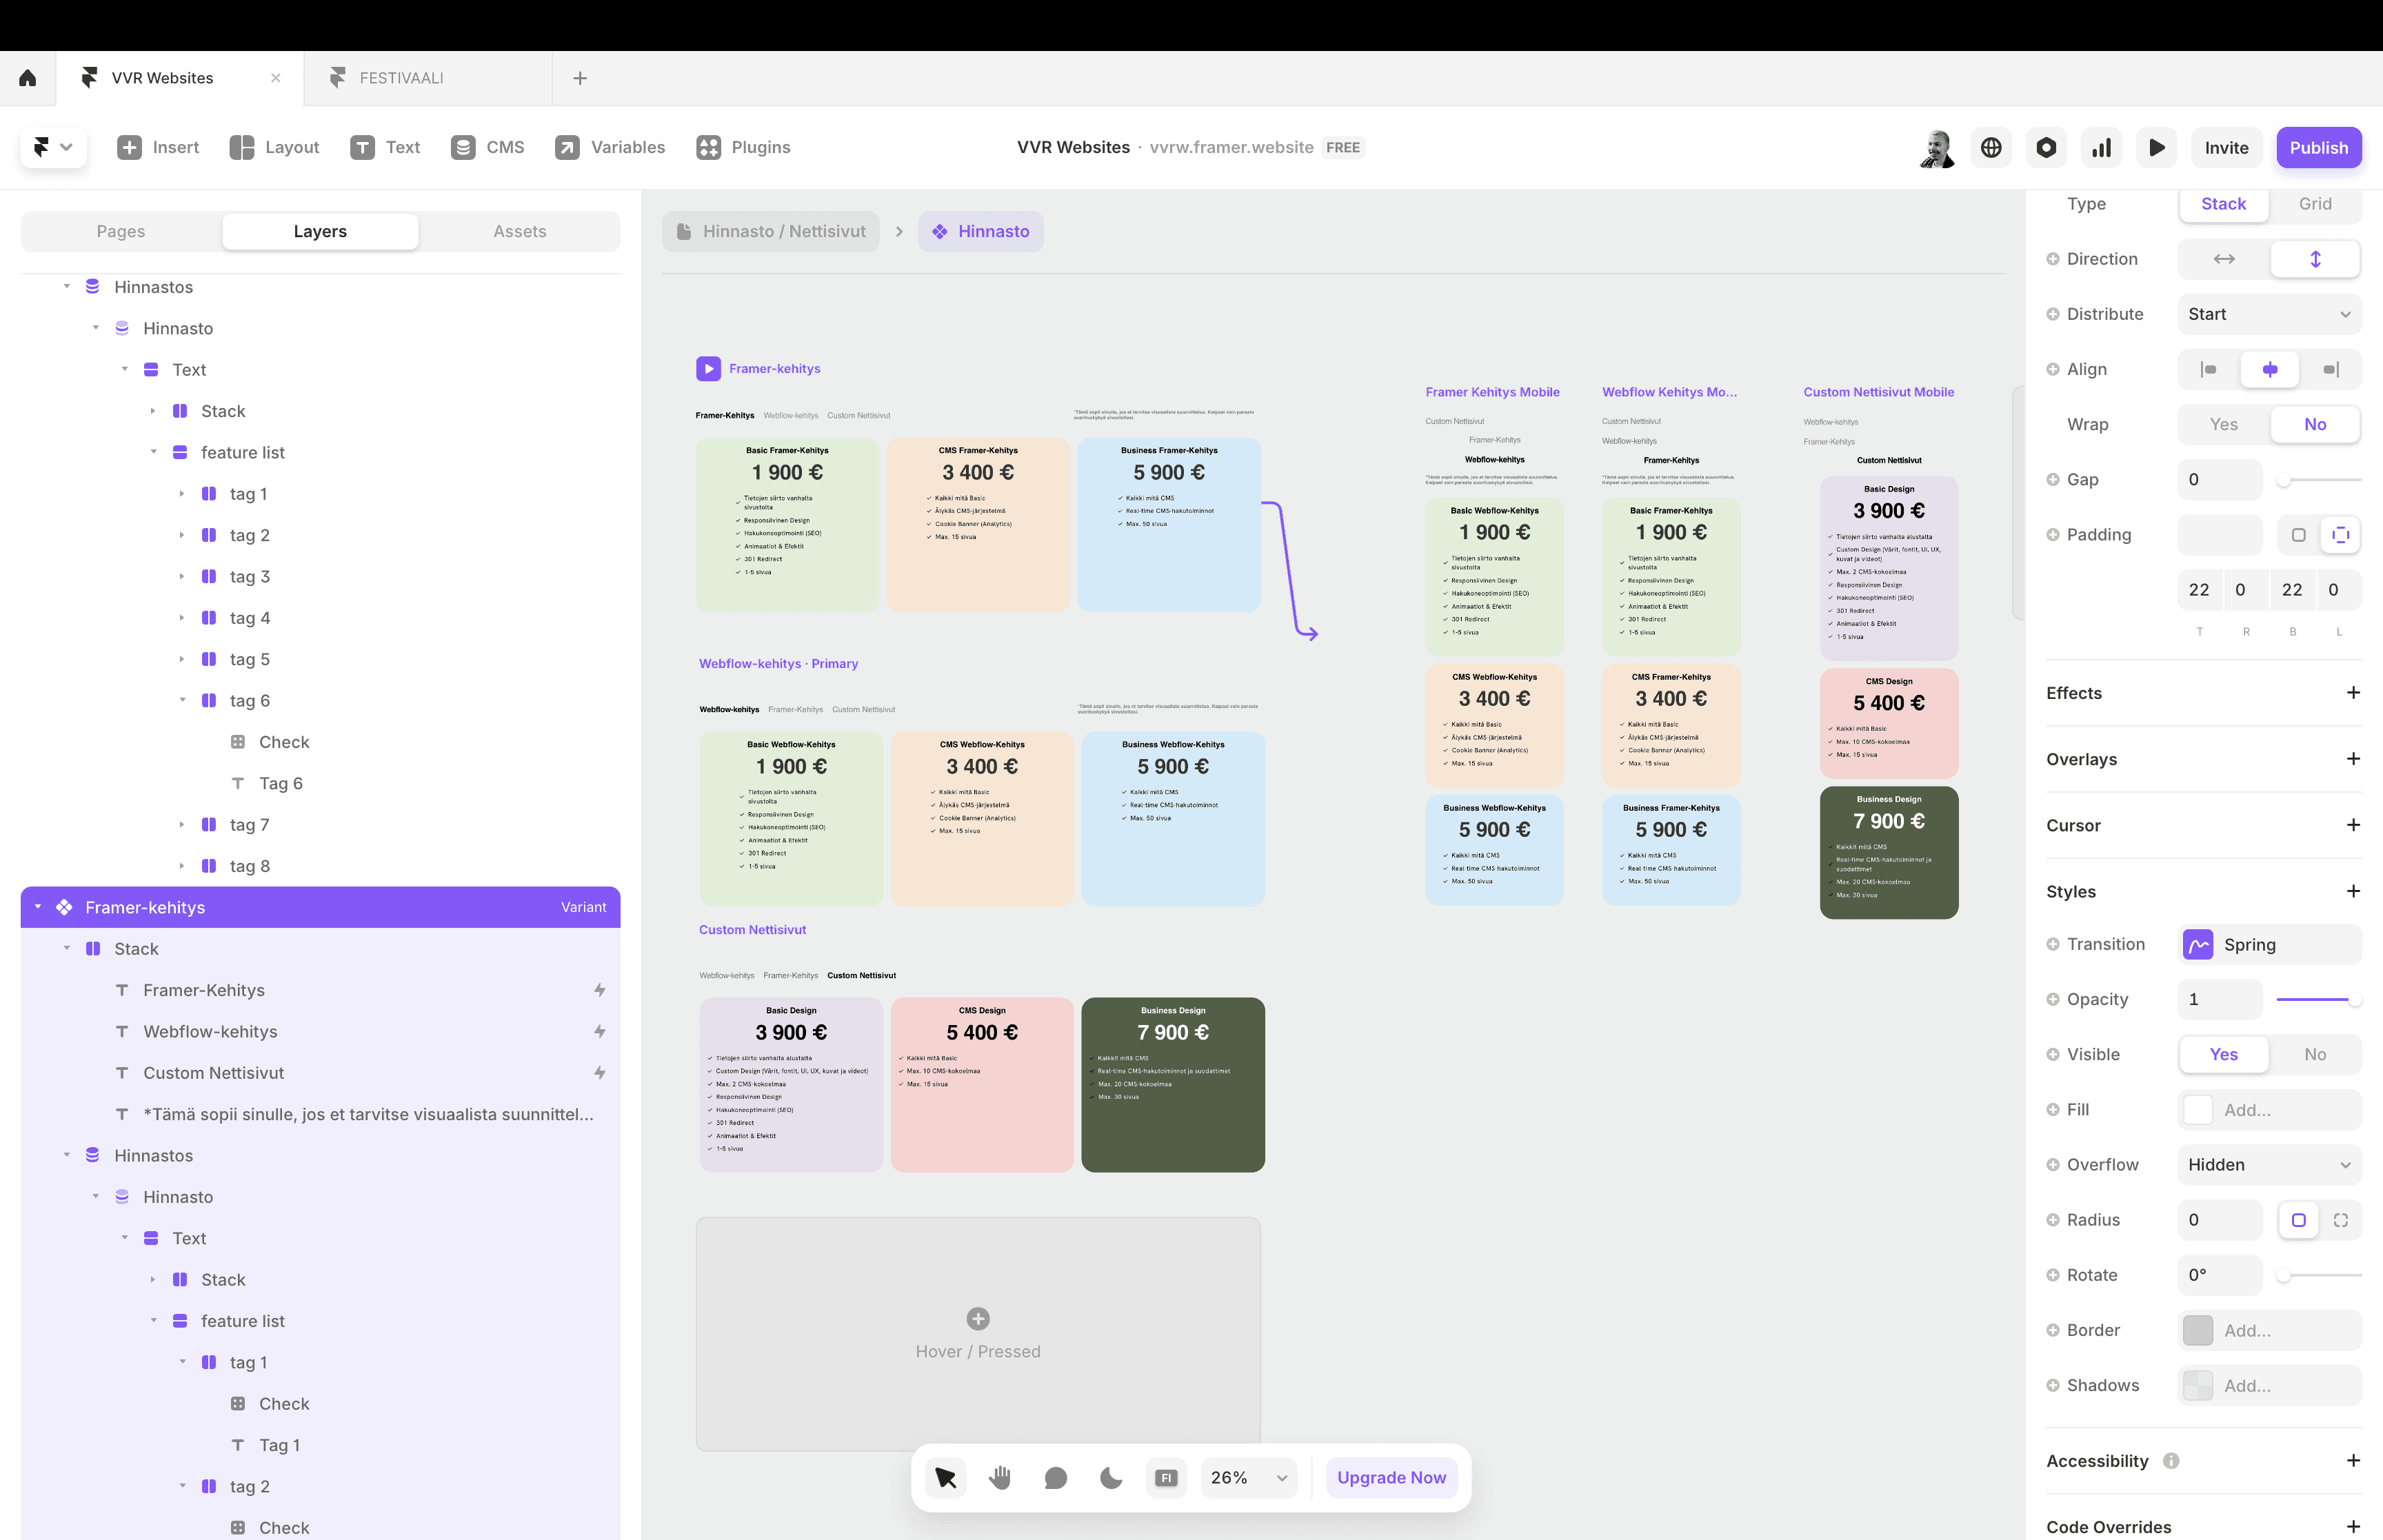Open the Plugins menu
The height and width of the screenshot is (1540, 2383).
pyautogui.click(x=743, y=147)
